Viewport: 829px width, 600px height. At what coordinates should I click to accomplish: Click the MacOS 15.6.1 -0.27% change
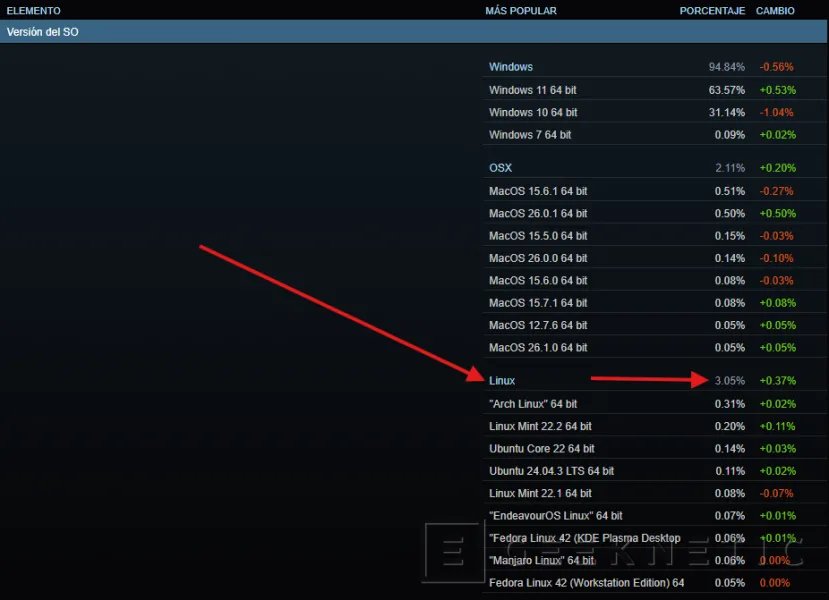776,191
